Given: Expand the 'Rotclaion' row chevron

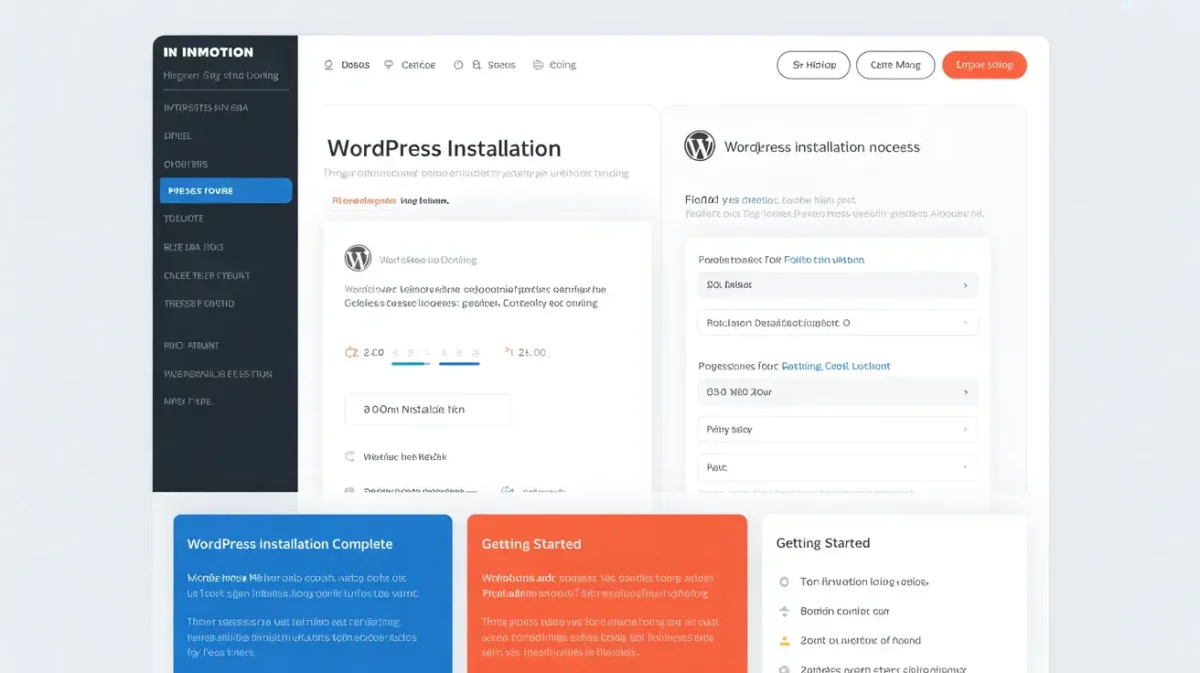Looking at the screenshot, I should click(965, 323).
